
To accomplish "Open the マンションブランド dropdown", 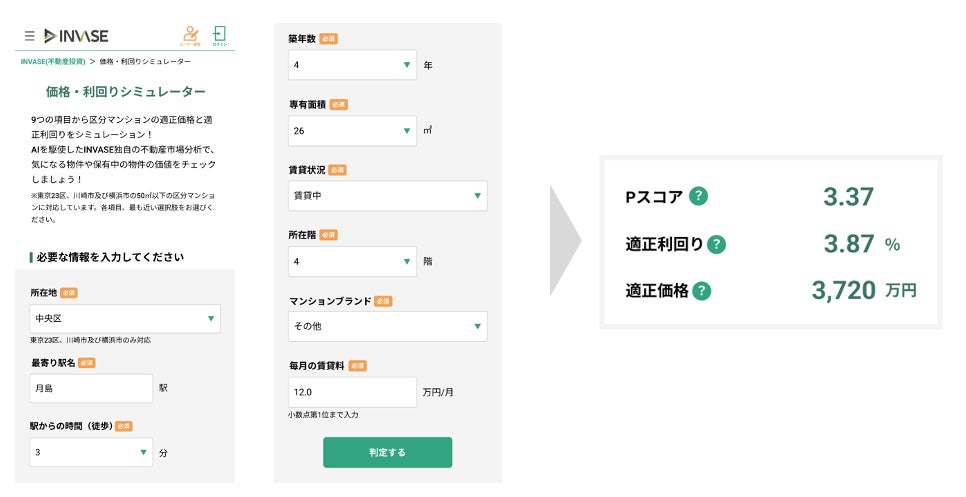I will [x=387, y=326].
